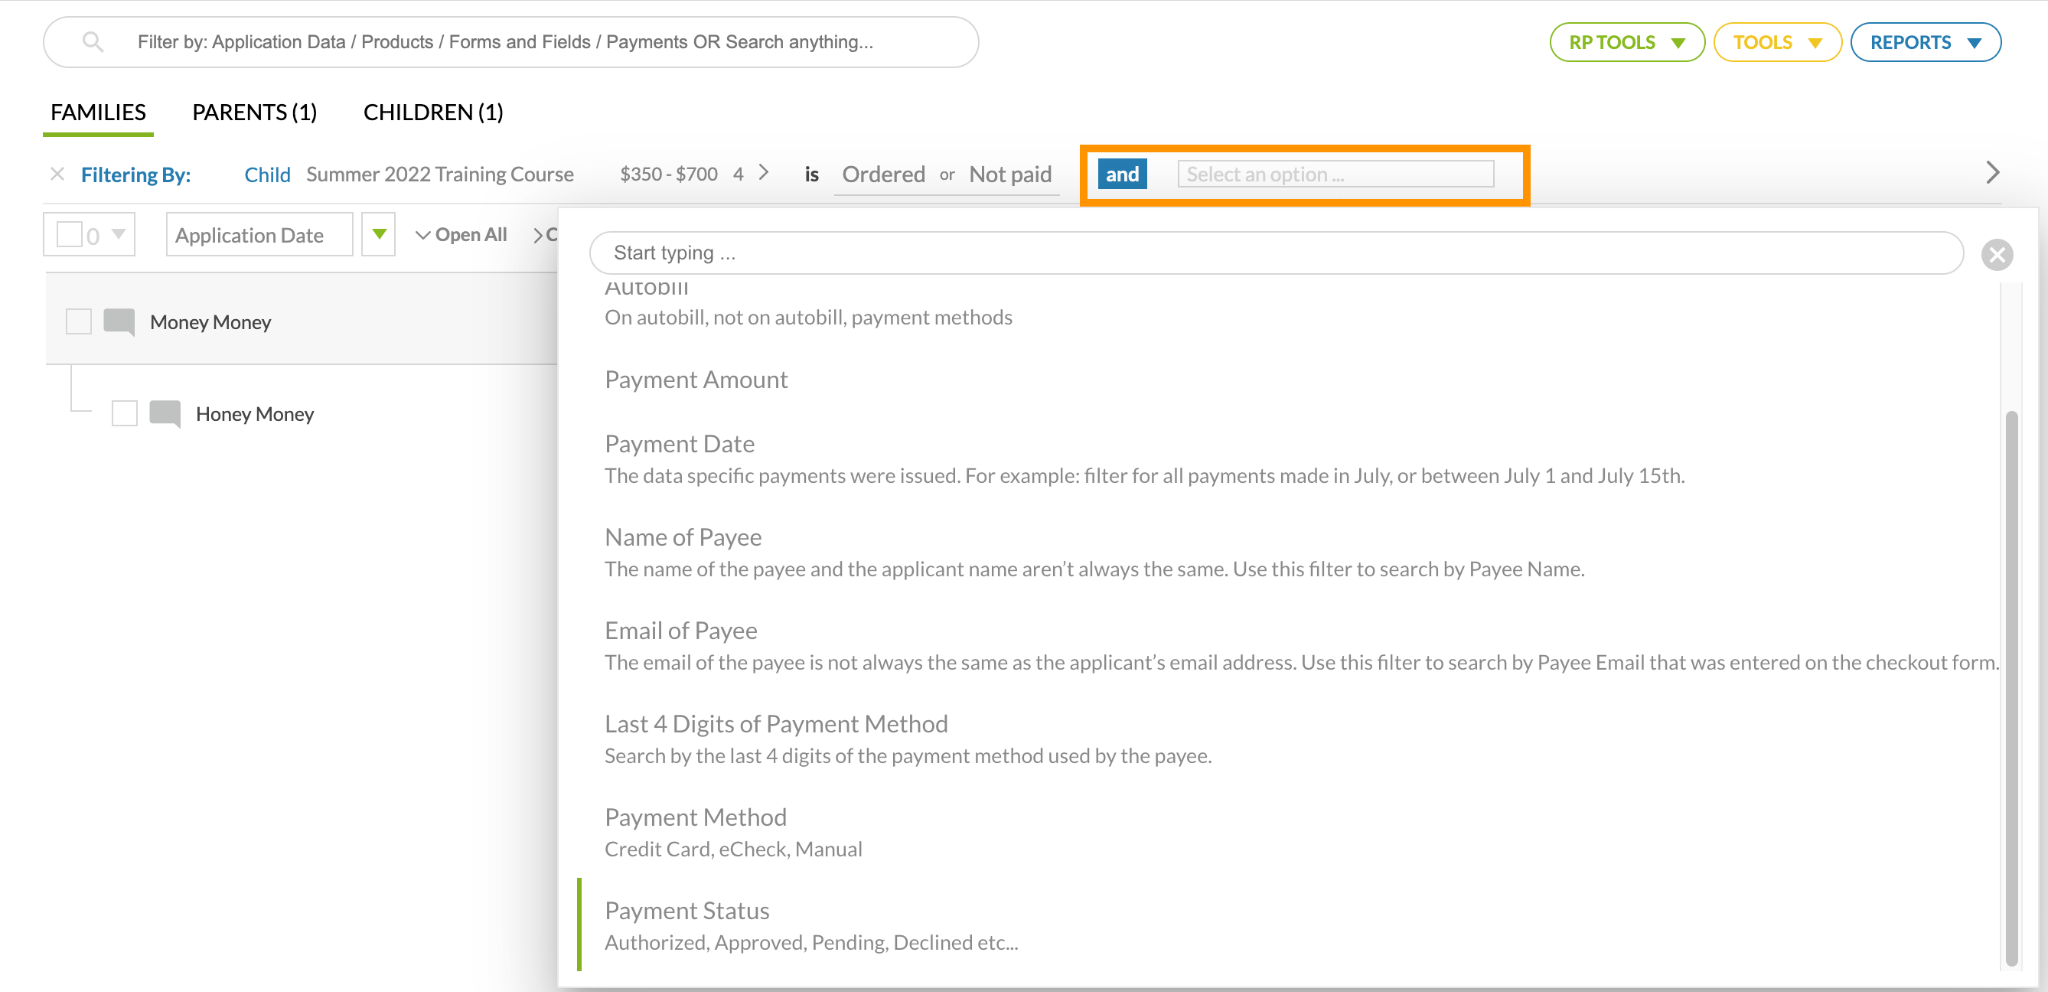Toggle the select-all checkbox
The image size is (2048, 992).
(70, 235)
